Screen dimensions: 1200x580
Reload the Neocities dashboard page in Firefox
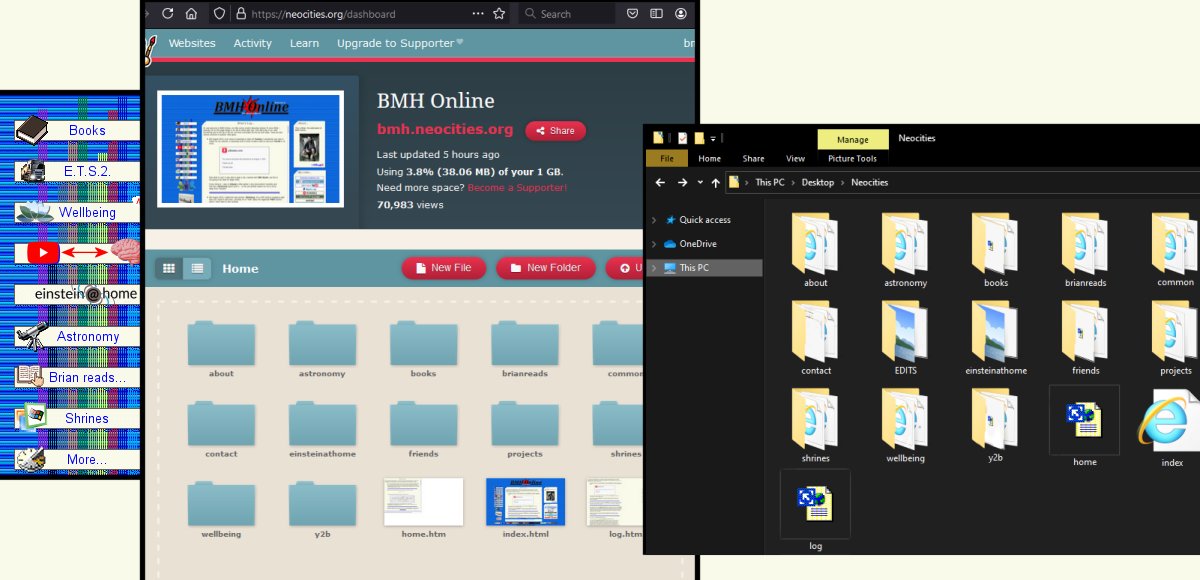click(x=167, y=14)
